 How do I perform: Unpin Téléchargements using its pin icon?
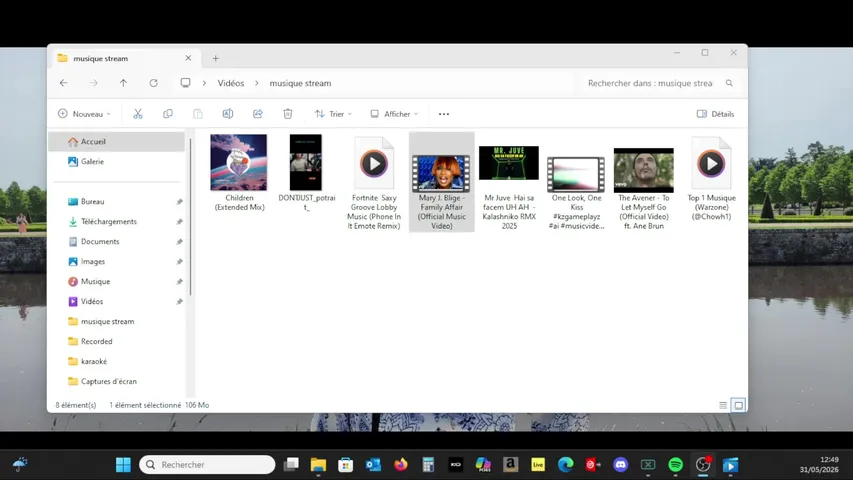point(179,222)
